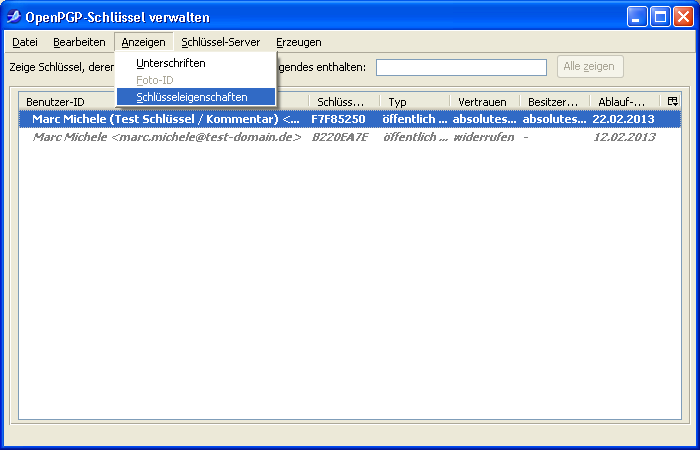Screen dimensions: 700x450
Task: Open the Erzeugen menu
Action: [299, 42]
